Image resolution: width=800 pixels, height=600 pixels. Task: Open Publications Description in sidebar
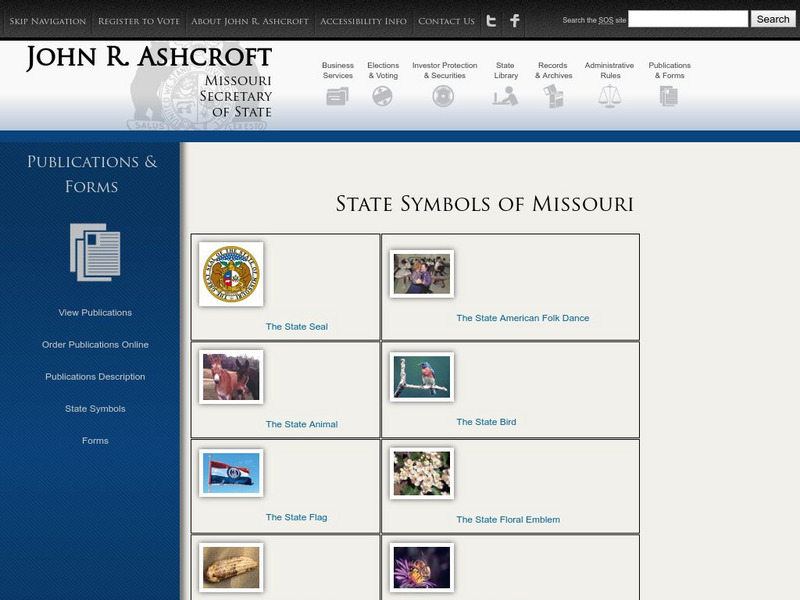click(x=95, y=377)
